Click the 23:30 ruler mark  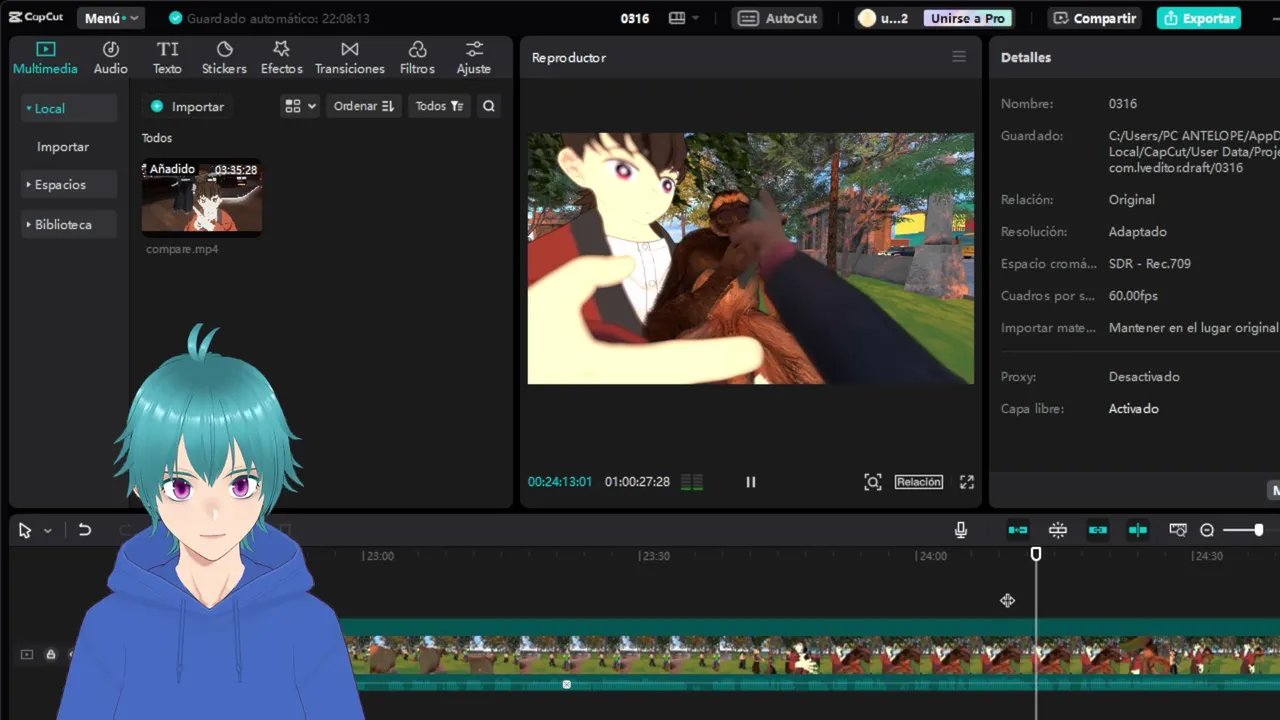655,556
